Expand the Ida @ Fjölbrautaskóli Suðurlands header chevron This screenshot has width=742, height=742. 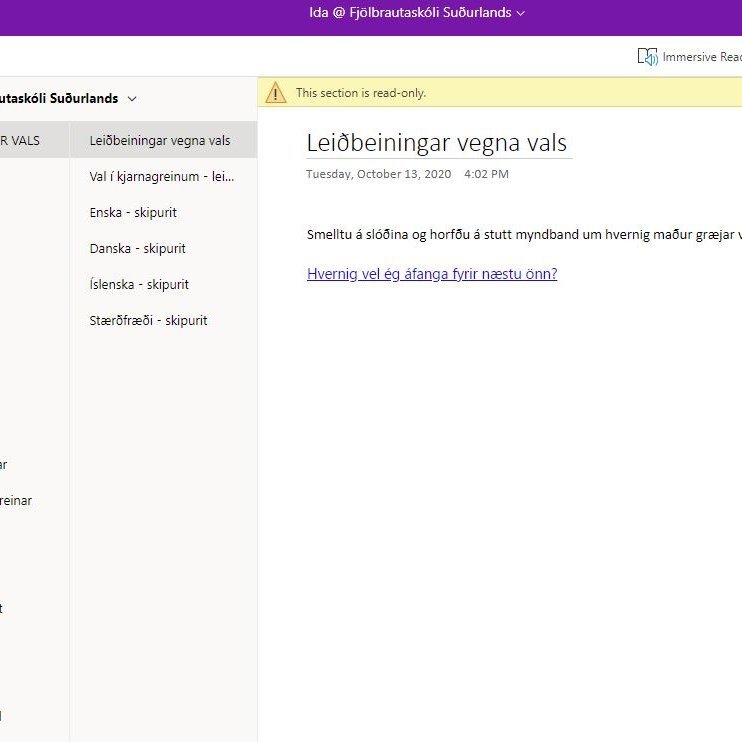pos(521,13)
